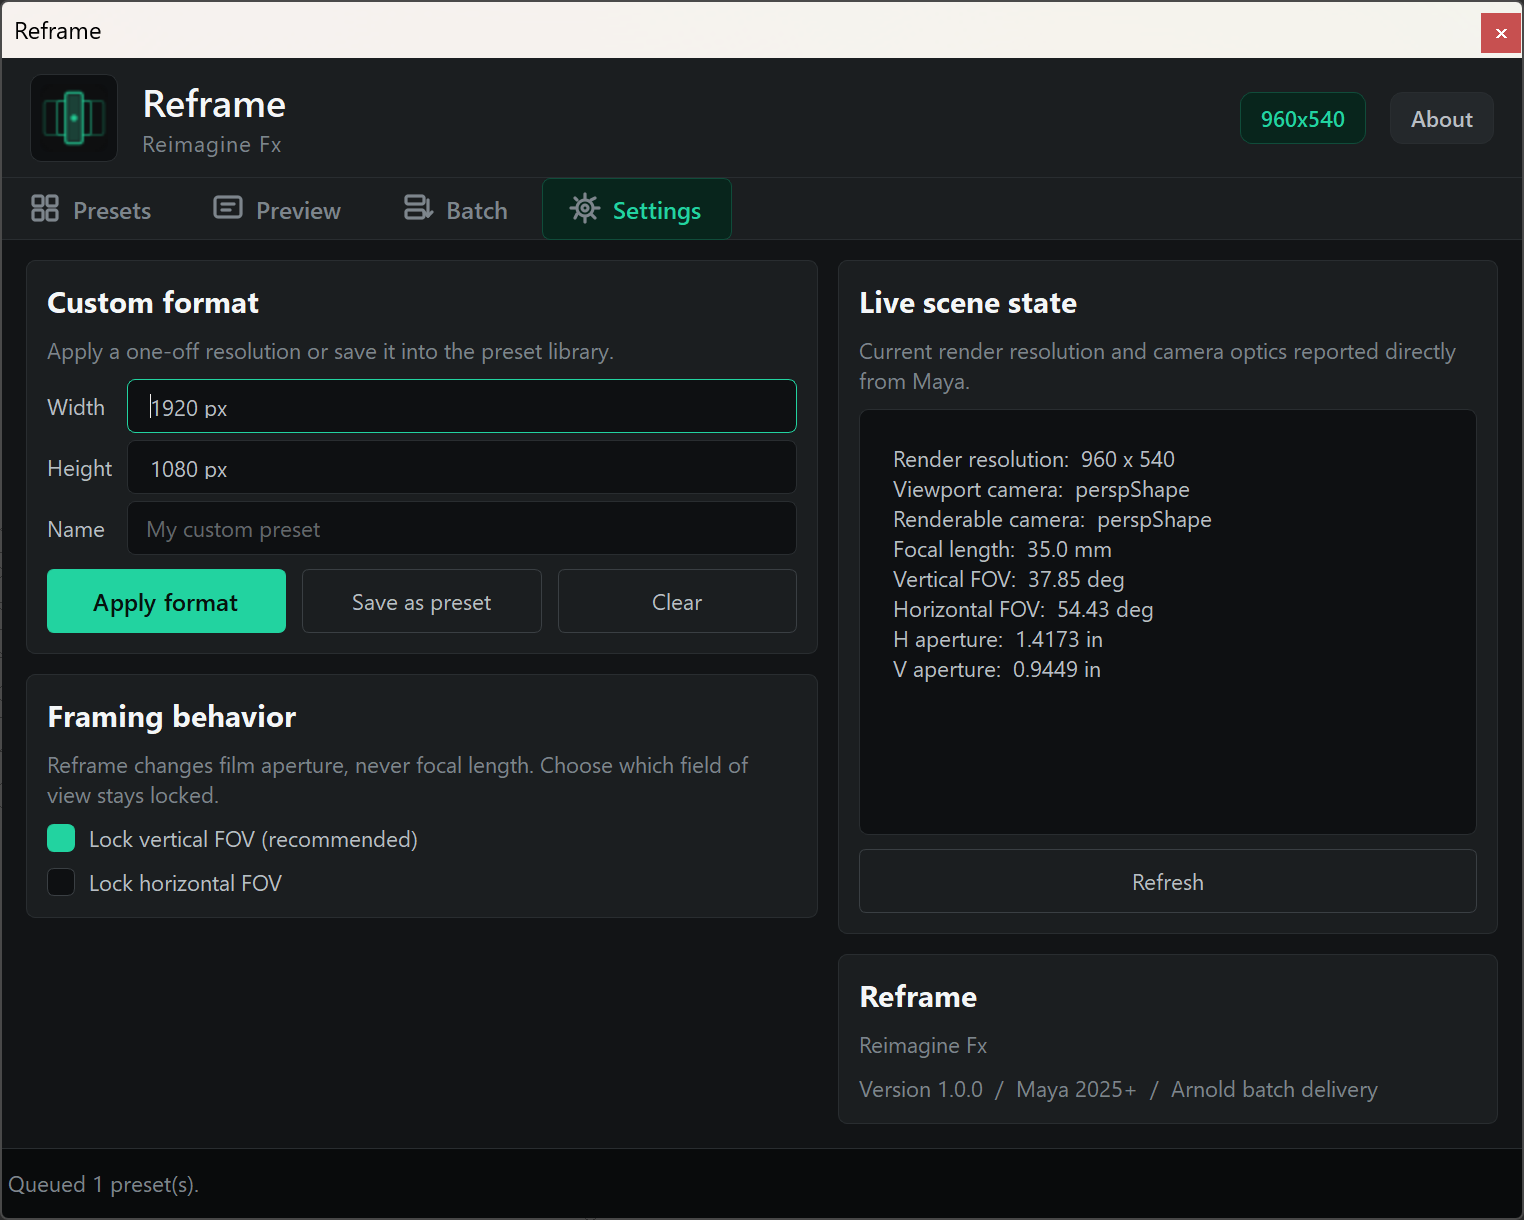
Task: Click the Name preset text field
Action: point(462,528)
